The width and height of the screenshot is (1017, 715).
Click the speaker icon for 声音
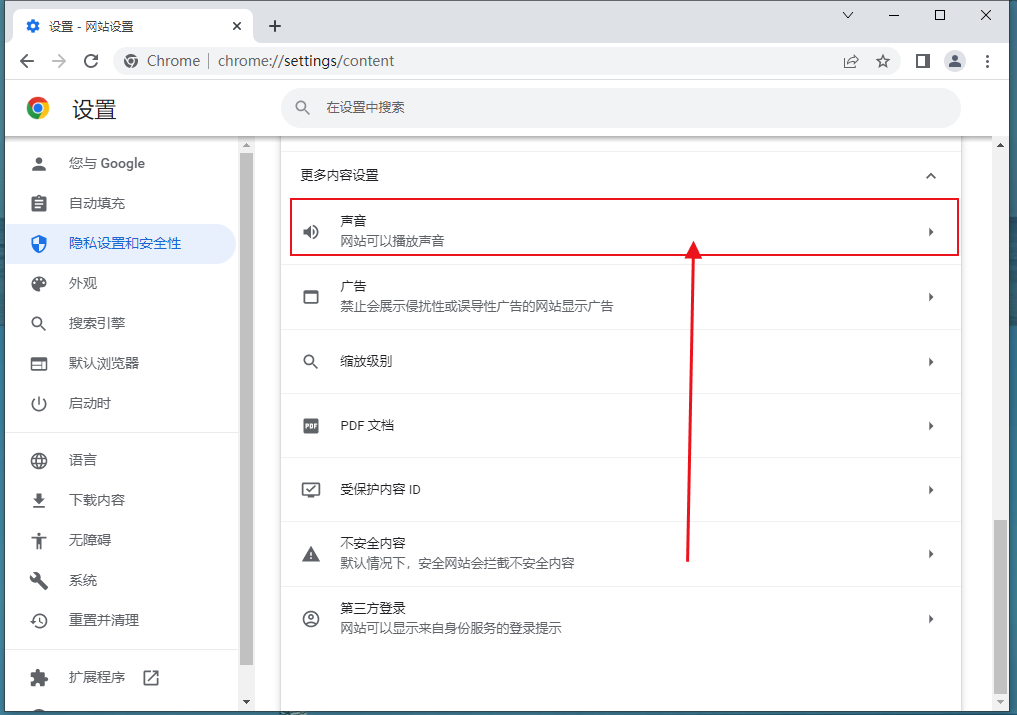(x=311, y=232)
